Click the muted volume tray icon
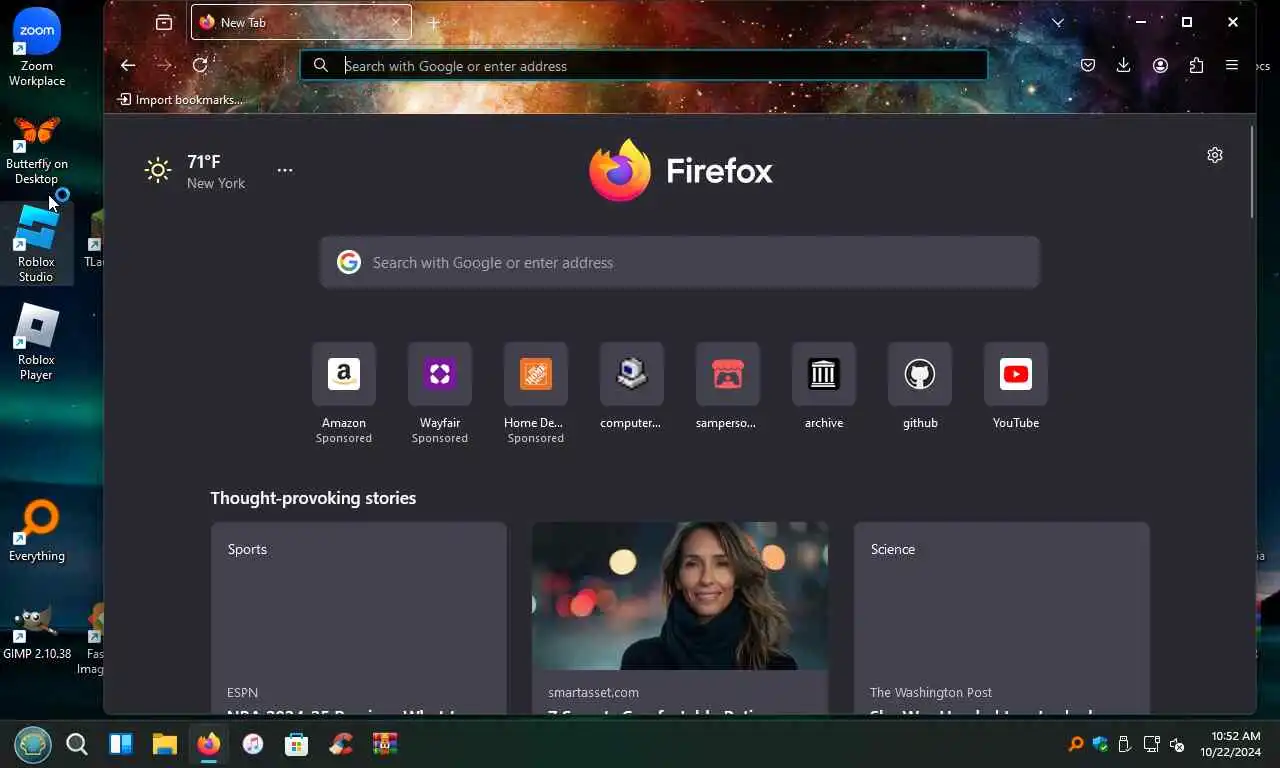This screenshot has height=768, width=1280. [x=1178, y=744]
